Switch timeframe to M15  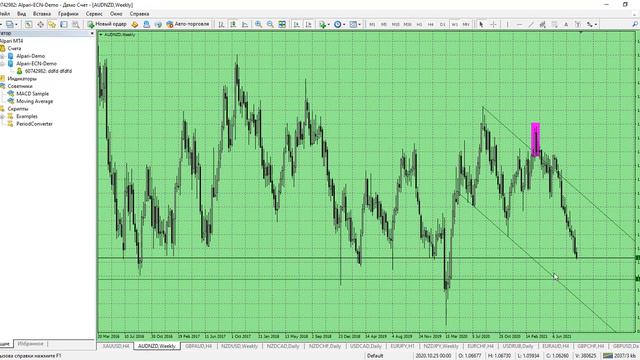click(396, 24)
